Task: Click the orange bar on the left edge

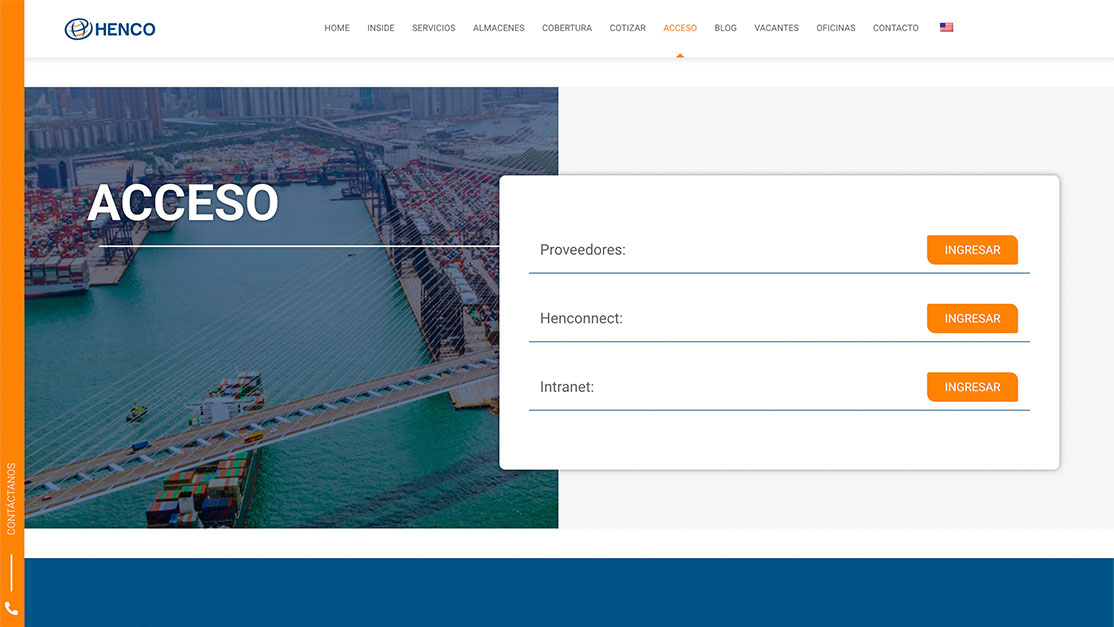Action: (11, 300)
